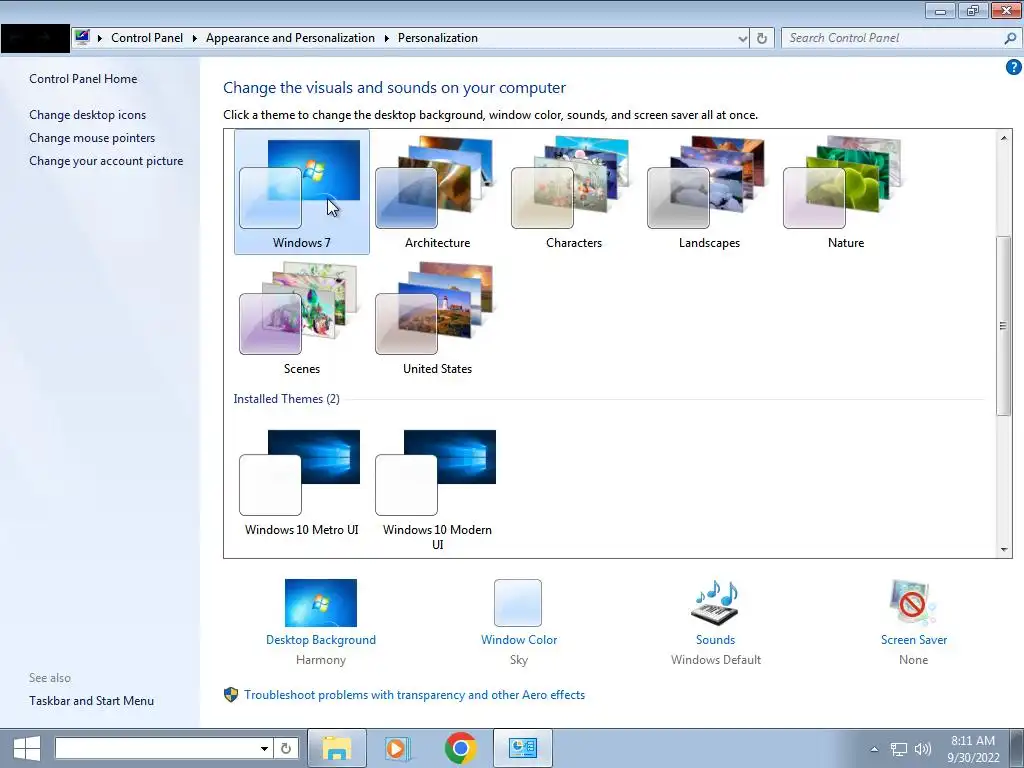
Task: Click the Personalization breadcrumb
Action: [438, 38]
